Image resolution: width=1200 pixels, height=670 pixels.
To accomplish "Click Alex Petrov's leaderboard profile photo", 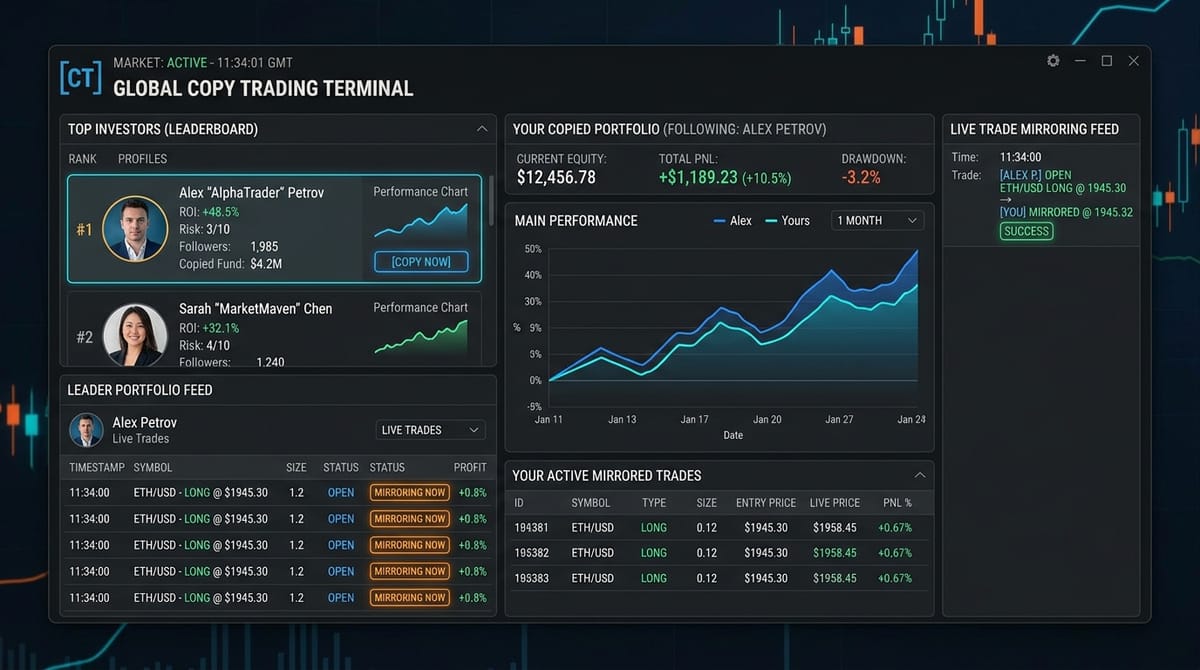I will tap(135, 229).
